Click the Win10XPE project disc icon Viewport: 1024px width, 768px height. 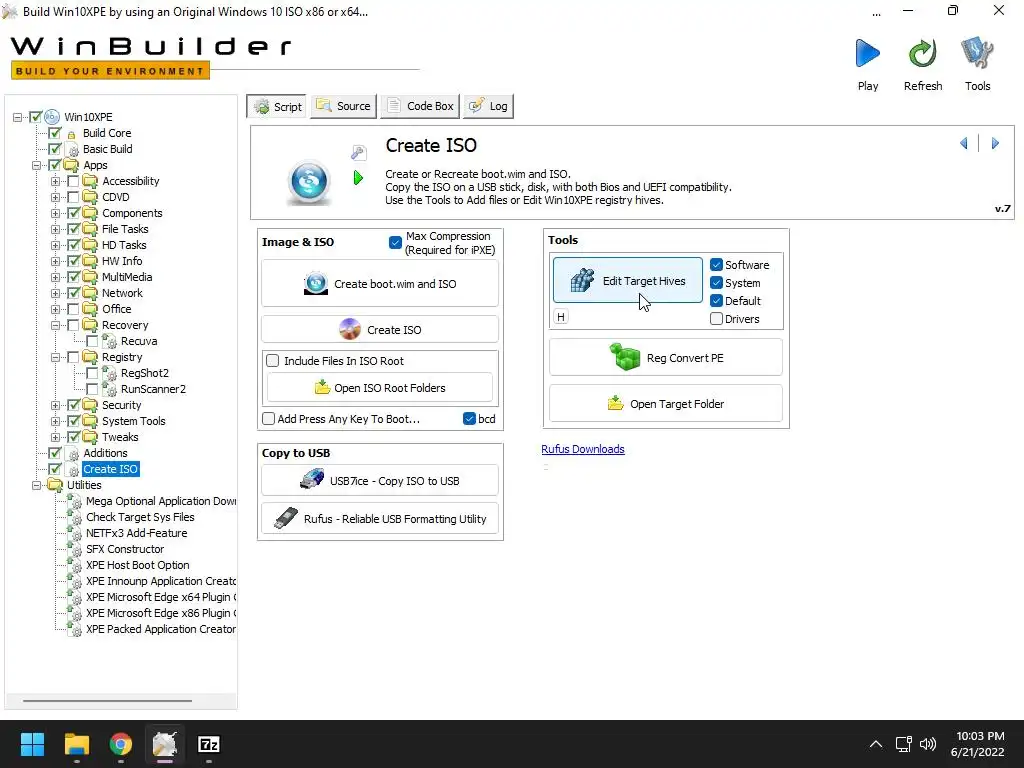pos(52,117)
